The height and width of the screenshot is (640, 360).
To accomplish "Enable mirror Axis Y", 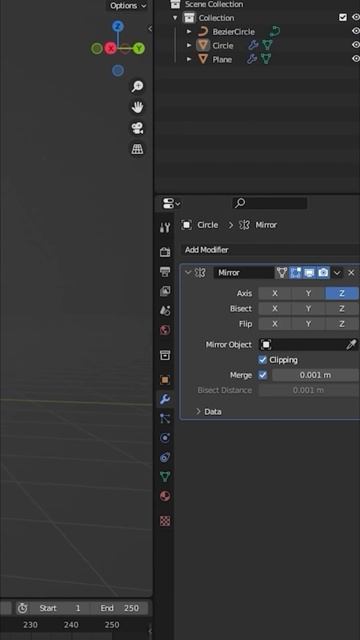I will (x=308, y=293).
